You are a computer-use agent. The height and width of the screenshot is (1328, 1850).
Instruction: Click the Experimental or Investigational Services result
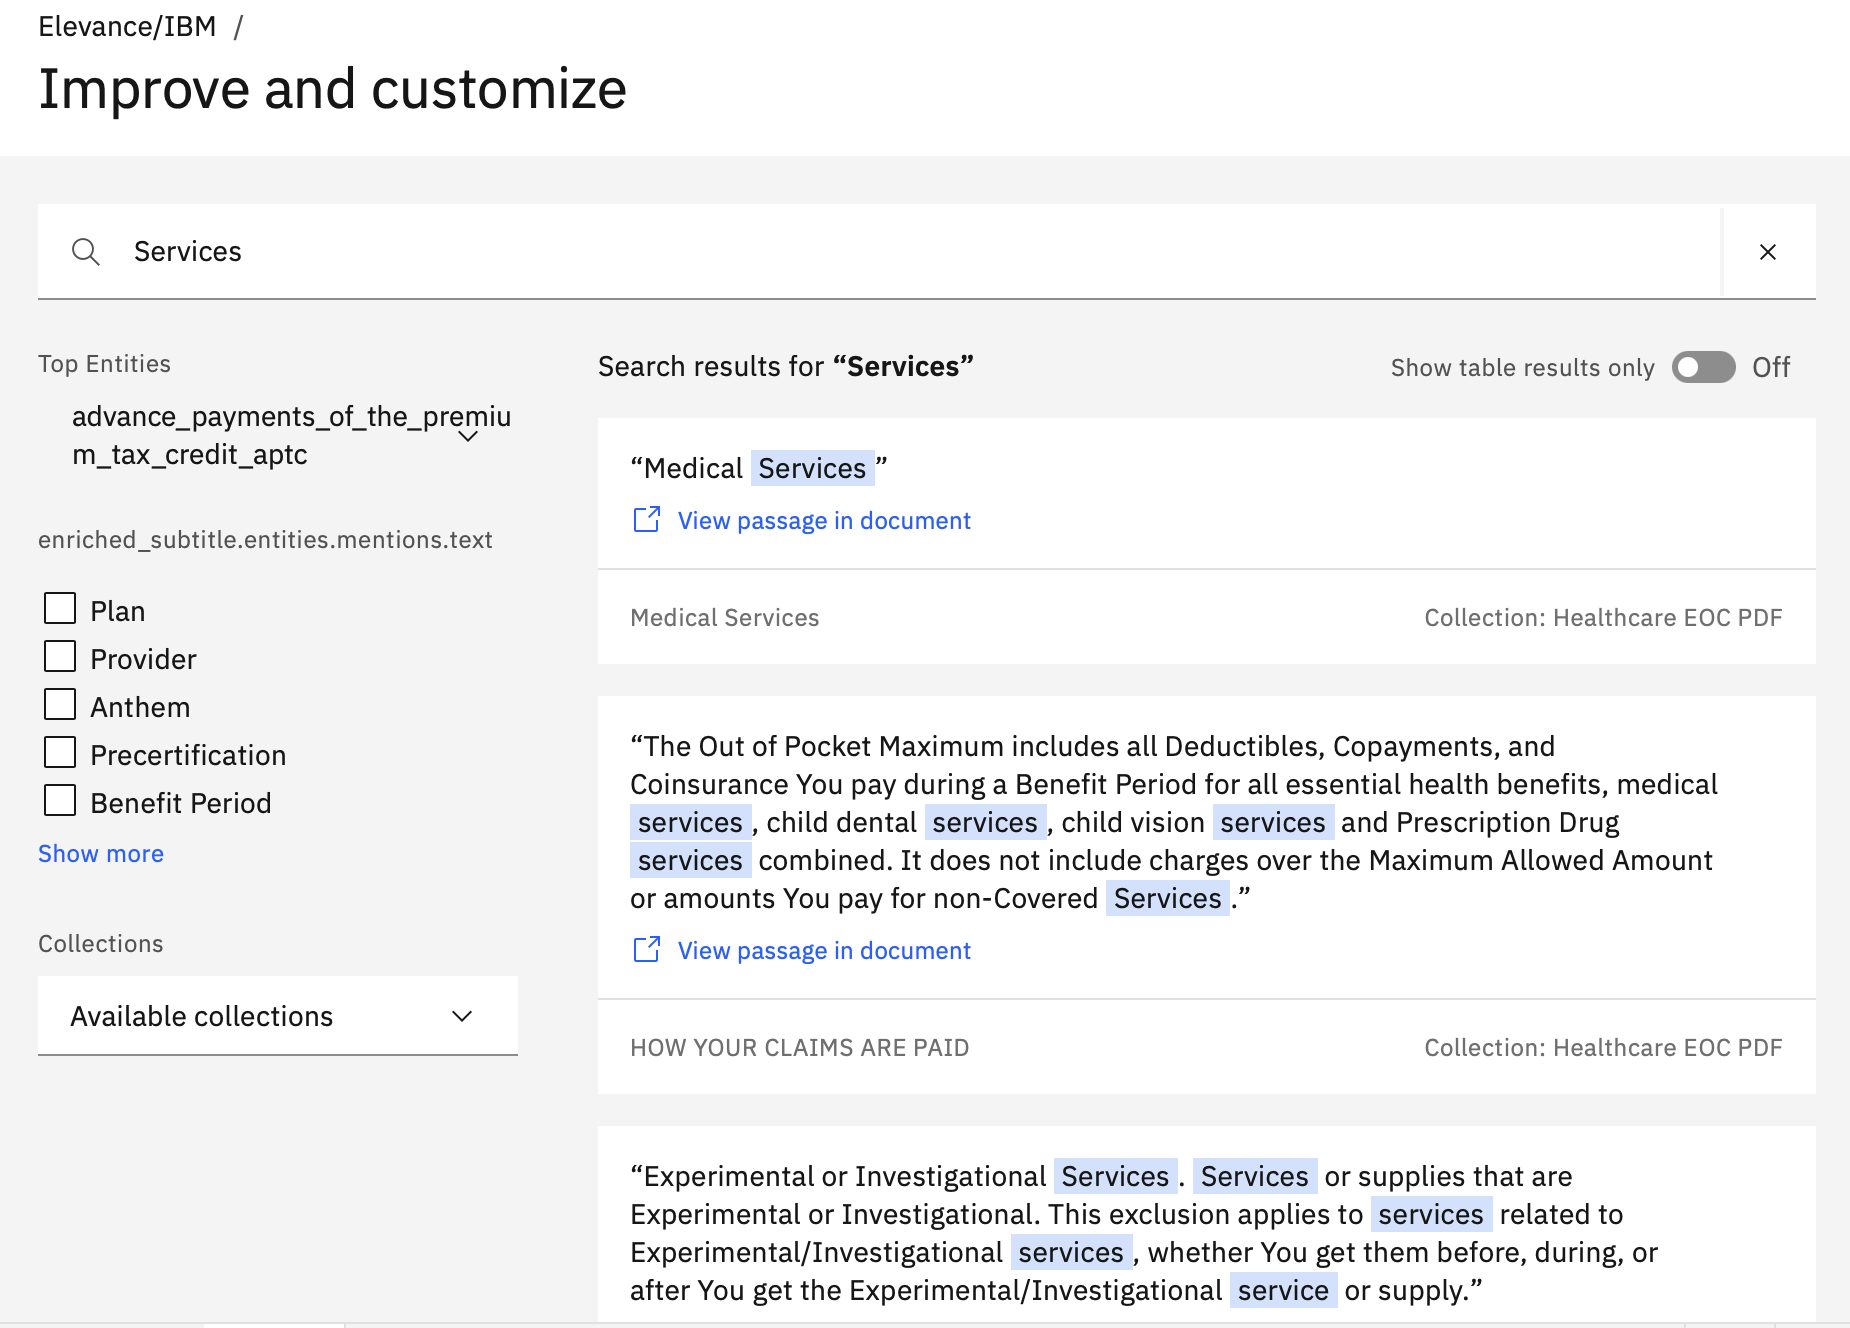pyautogui.click(x=1100, y=1232)
